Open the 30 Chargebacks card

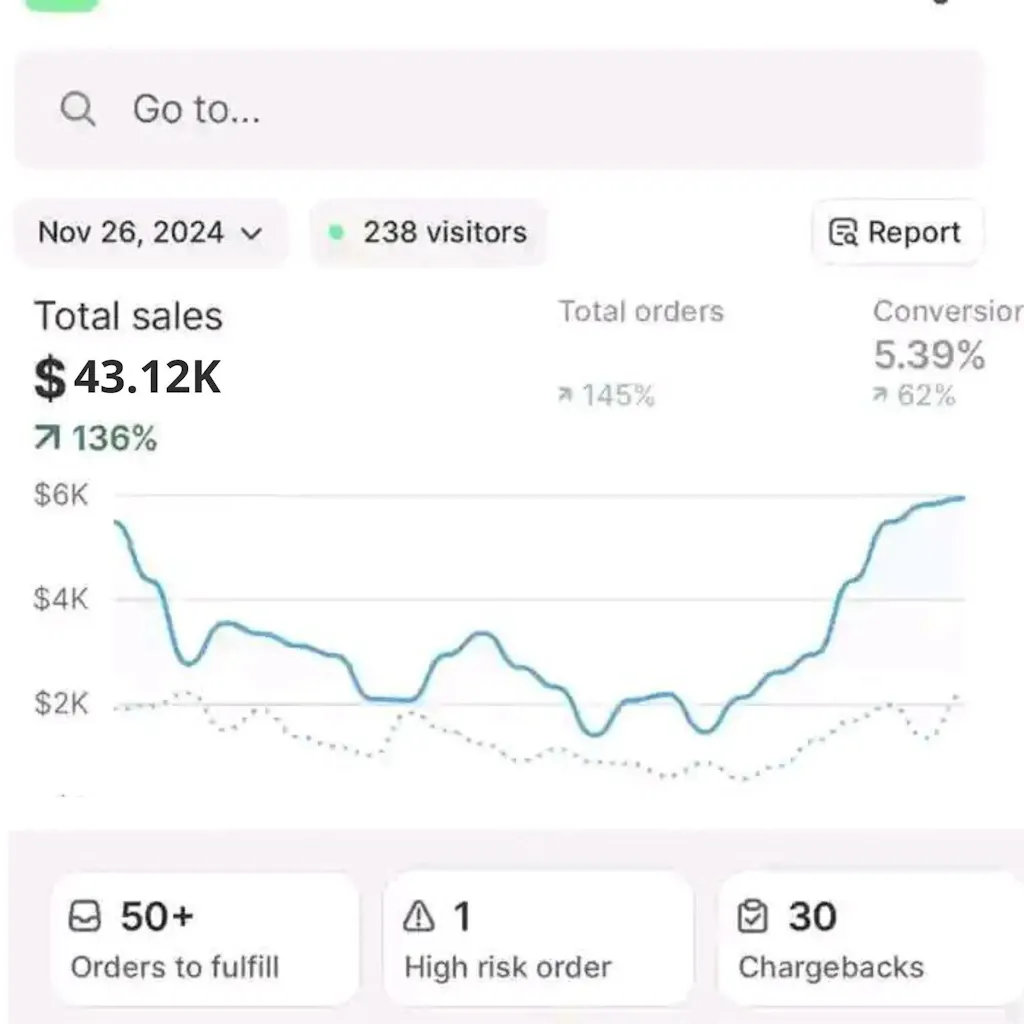pos(870,940)
